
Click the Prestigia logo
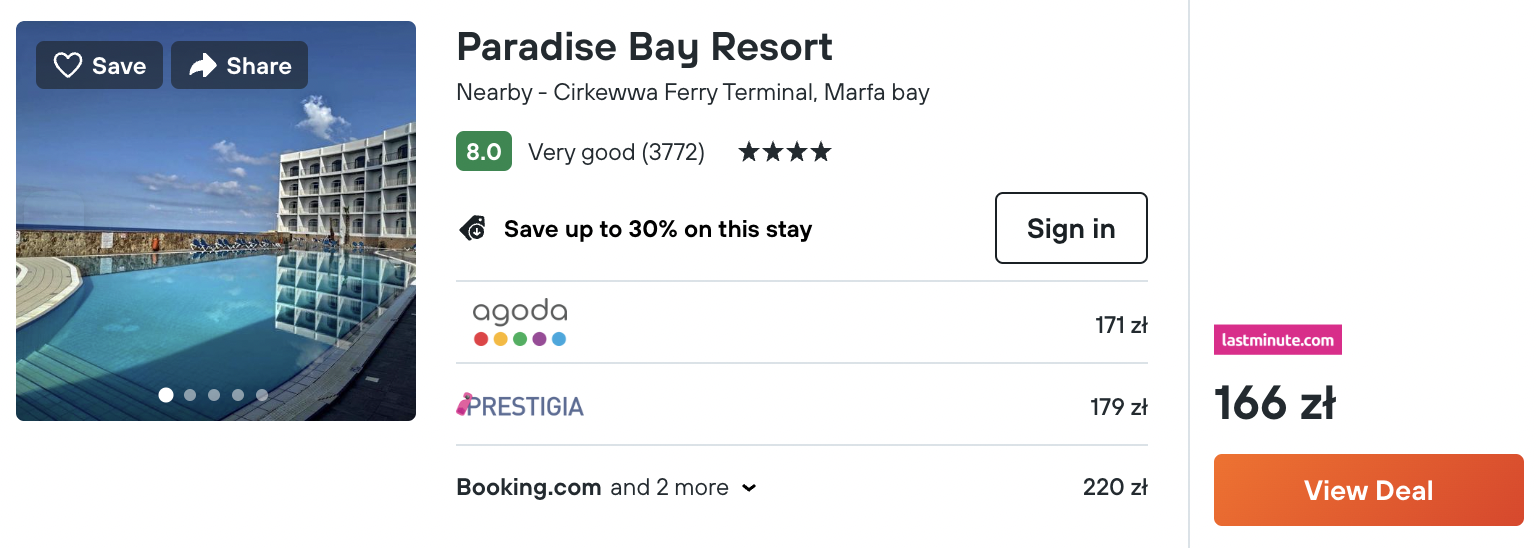tap(520, 405)
